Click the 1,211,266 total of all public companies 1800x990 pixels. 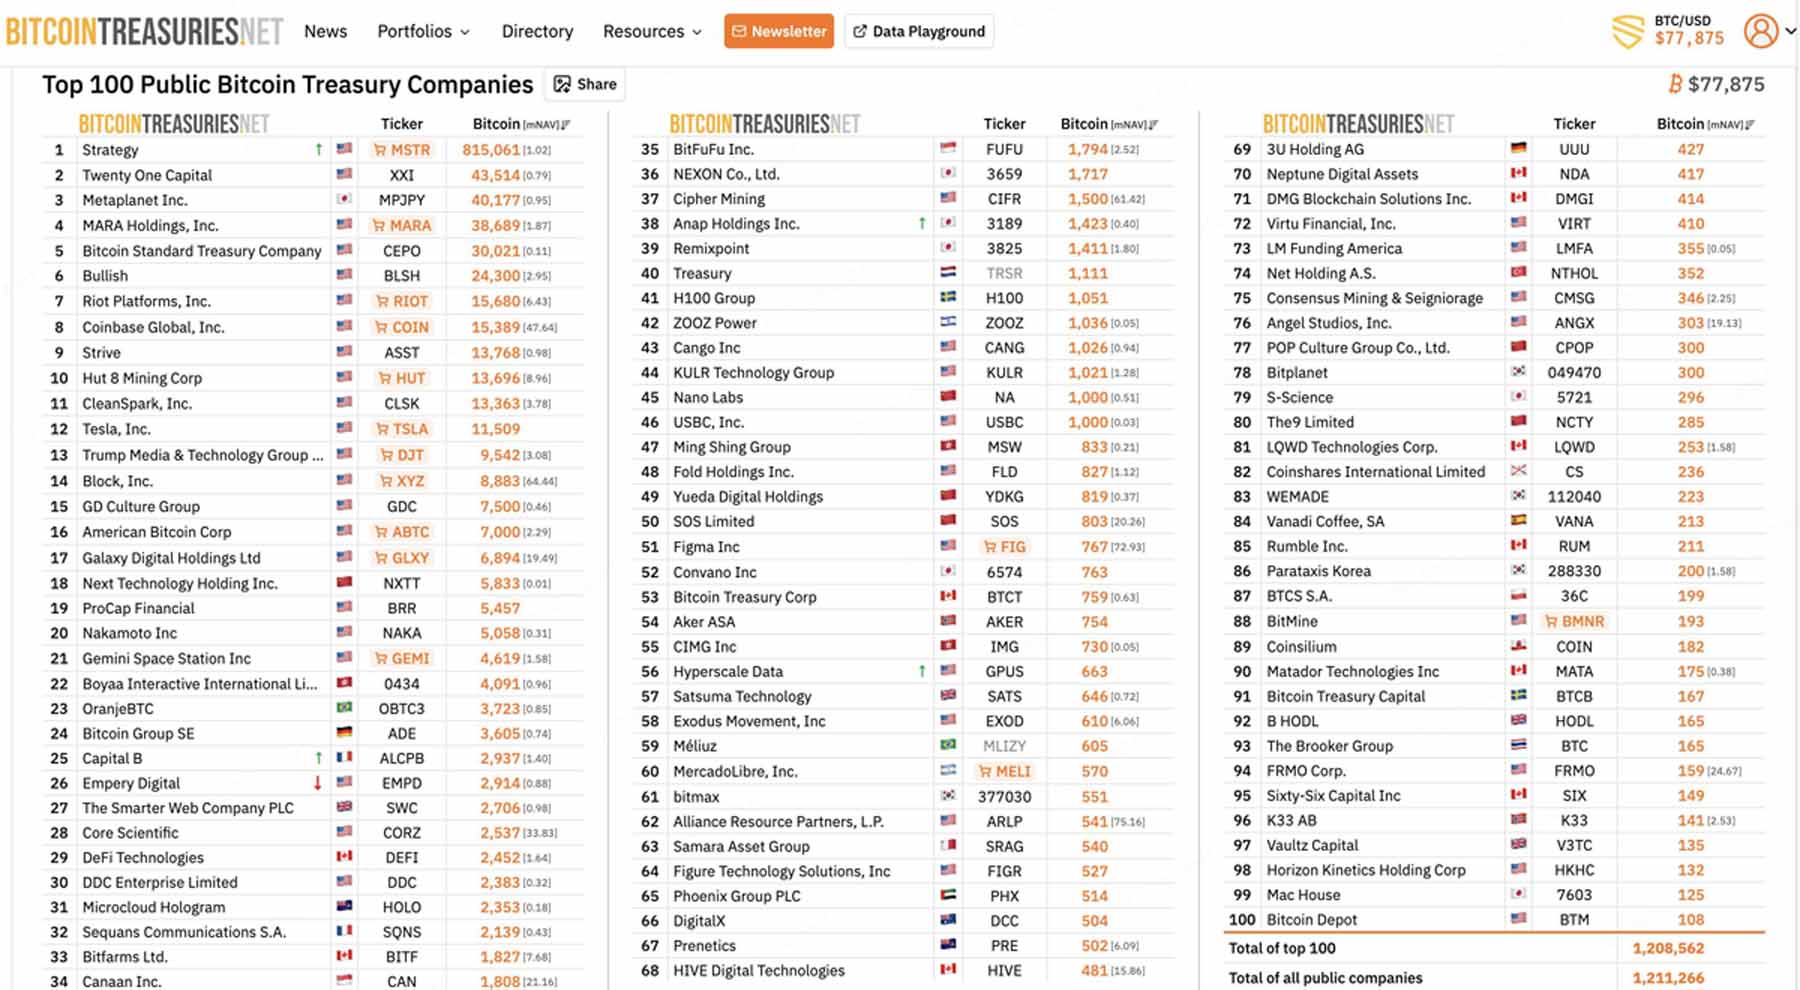[1668, 978]
